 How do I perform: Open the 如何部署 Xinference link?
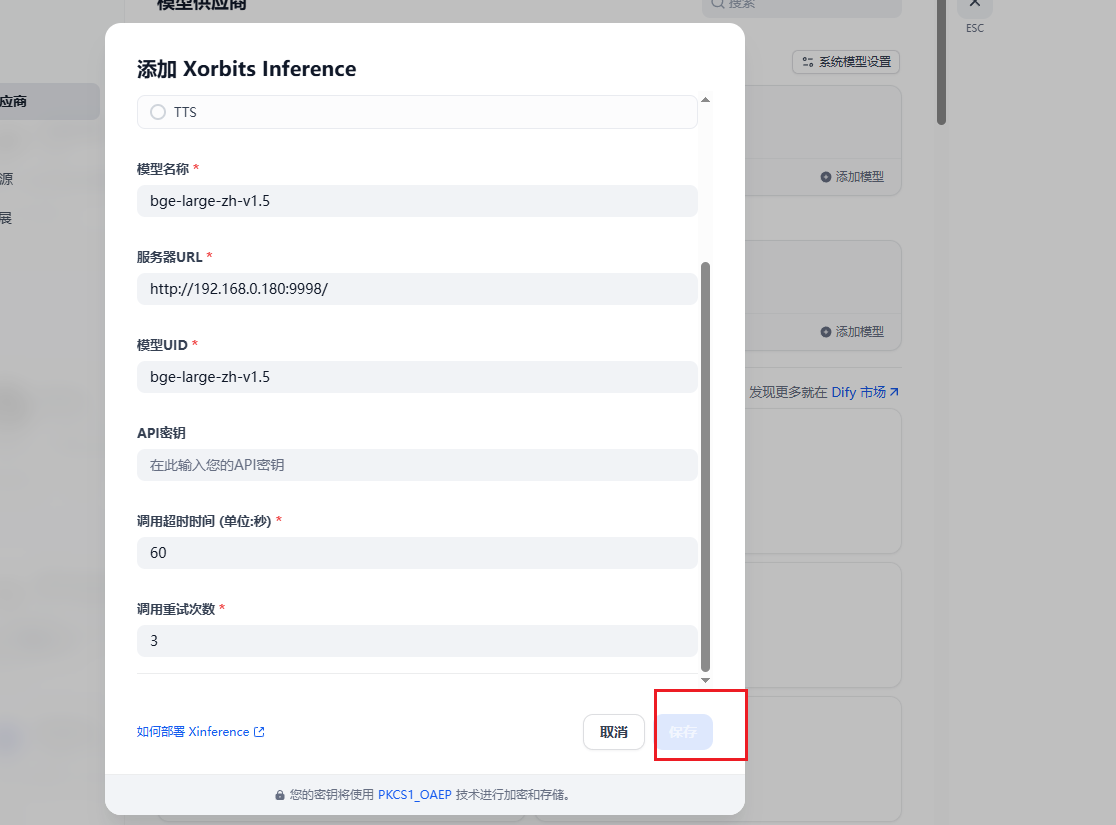click(x=200, y=732)
